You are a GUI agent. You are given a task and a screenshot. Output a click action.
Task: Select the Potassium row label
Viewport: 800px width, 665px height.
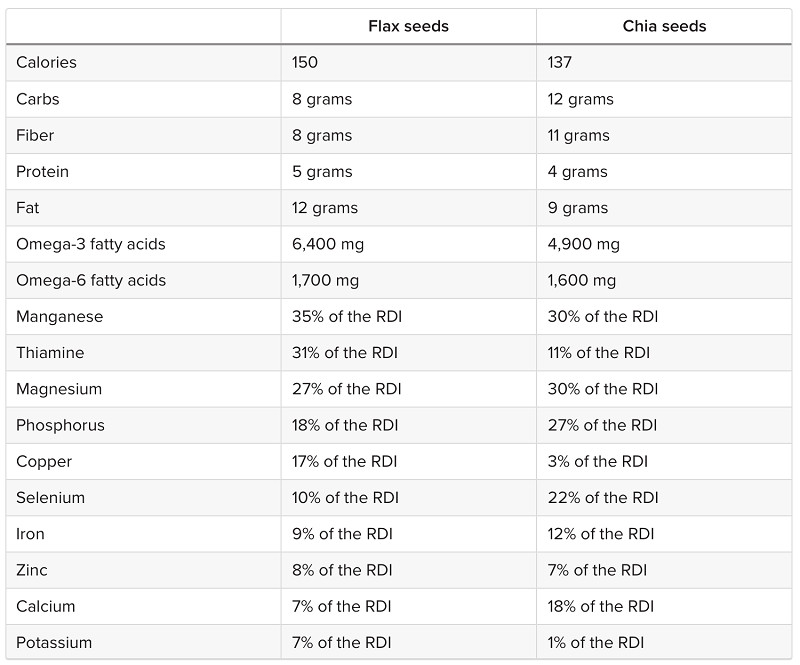pyautogui.click(x=54, y=642)
